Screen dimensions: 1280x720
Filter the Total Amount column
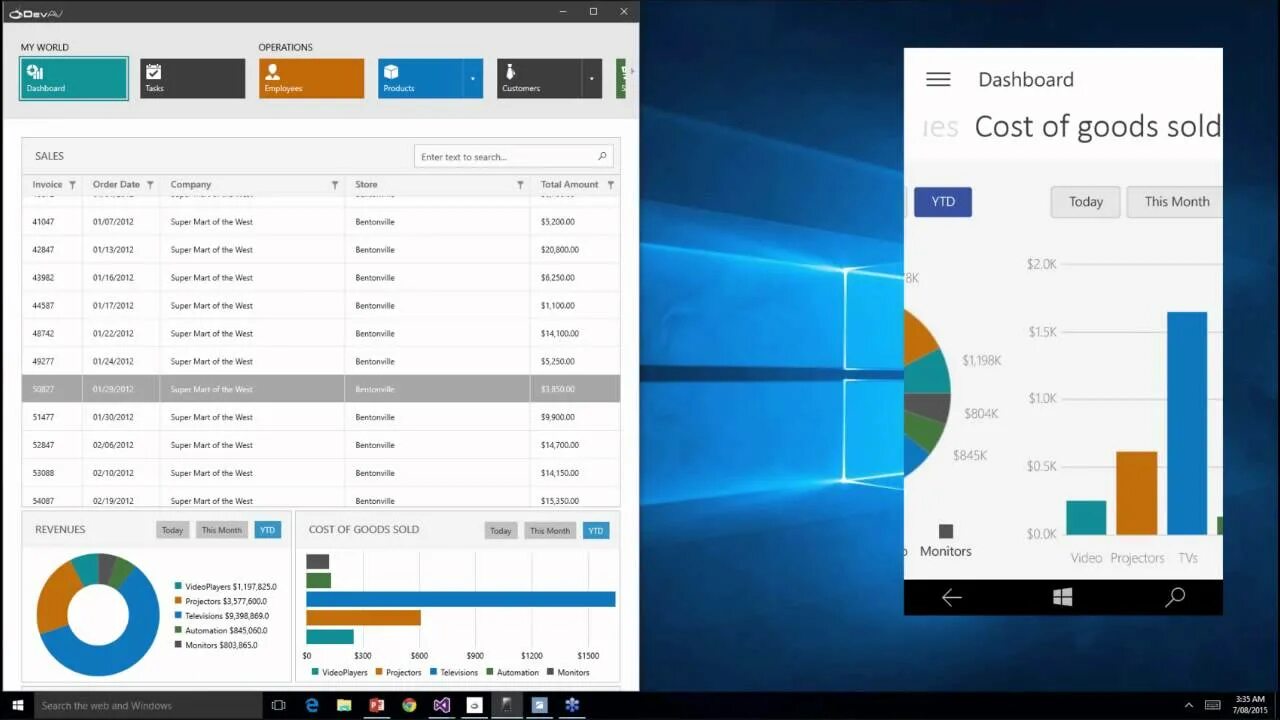pos(611,185)
